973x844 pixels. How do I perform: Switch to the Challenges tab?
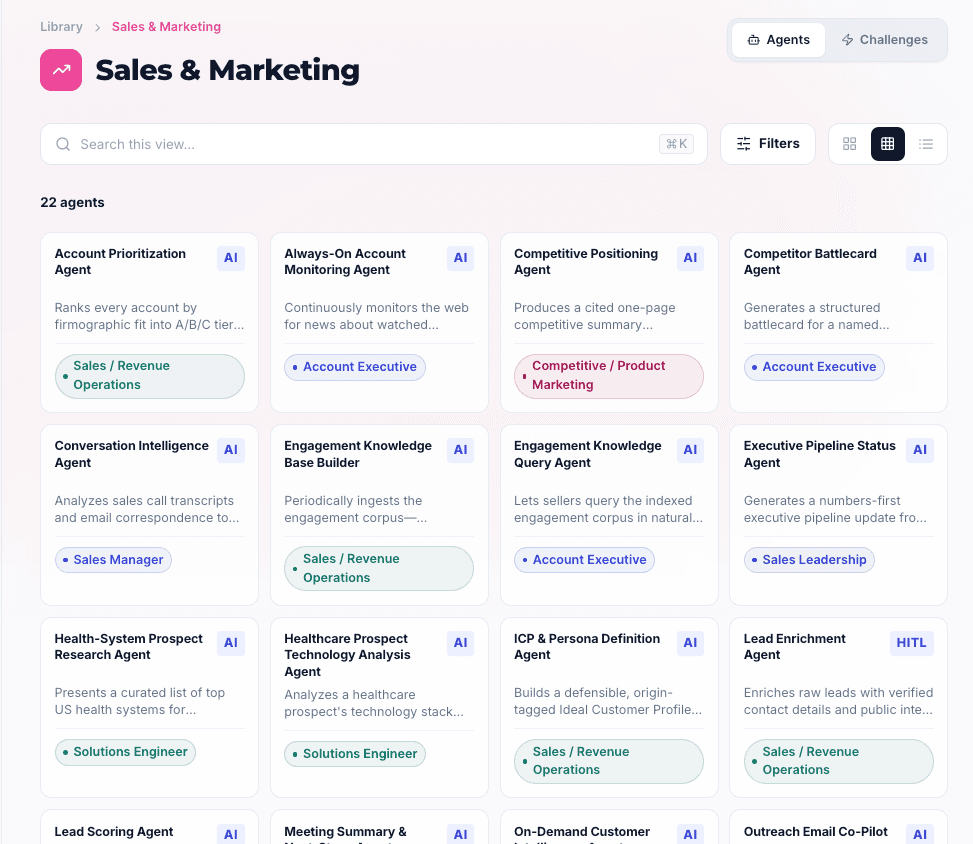pos(884,40)
